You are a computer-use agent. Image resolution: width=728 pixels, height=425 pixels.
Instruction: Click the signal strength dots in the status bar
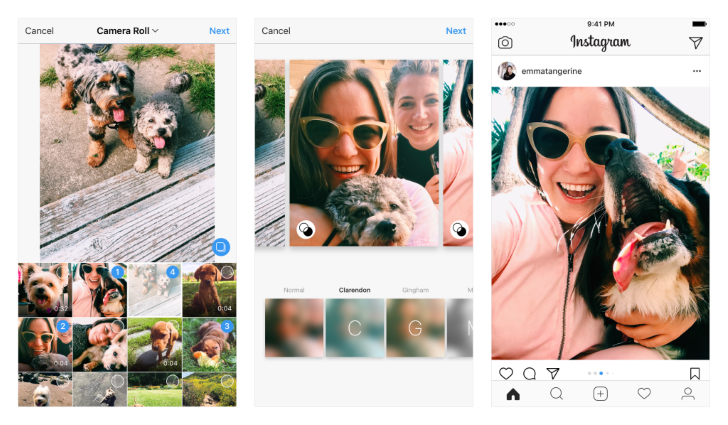(505, 24)
